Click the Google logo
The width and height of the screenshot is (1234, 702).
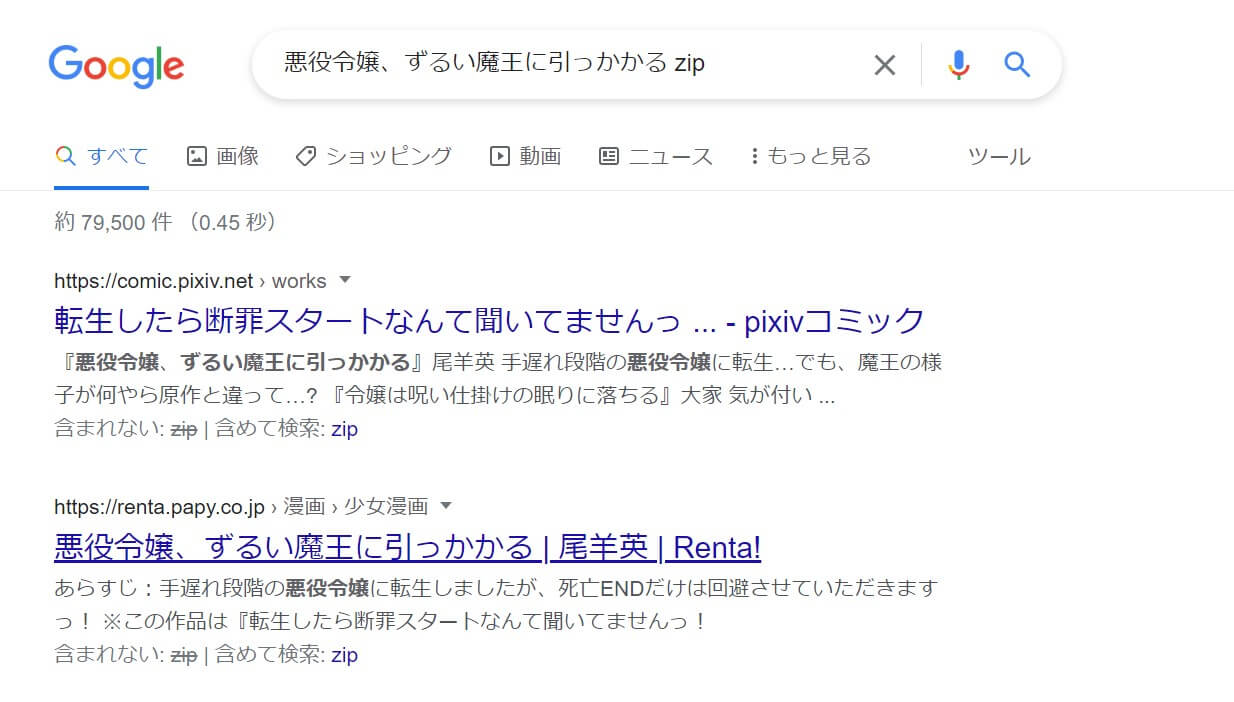point(116,66)
